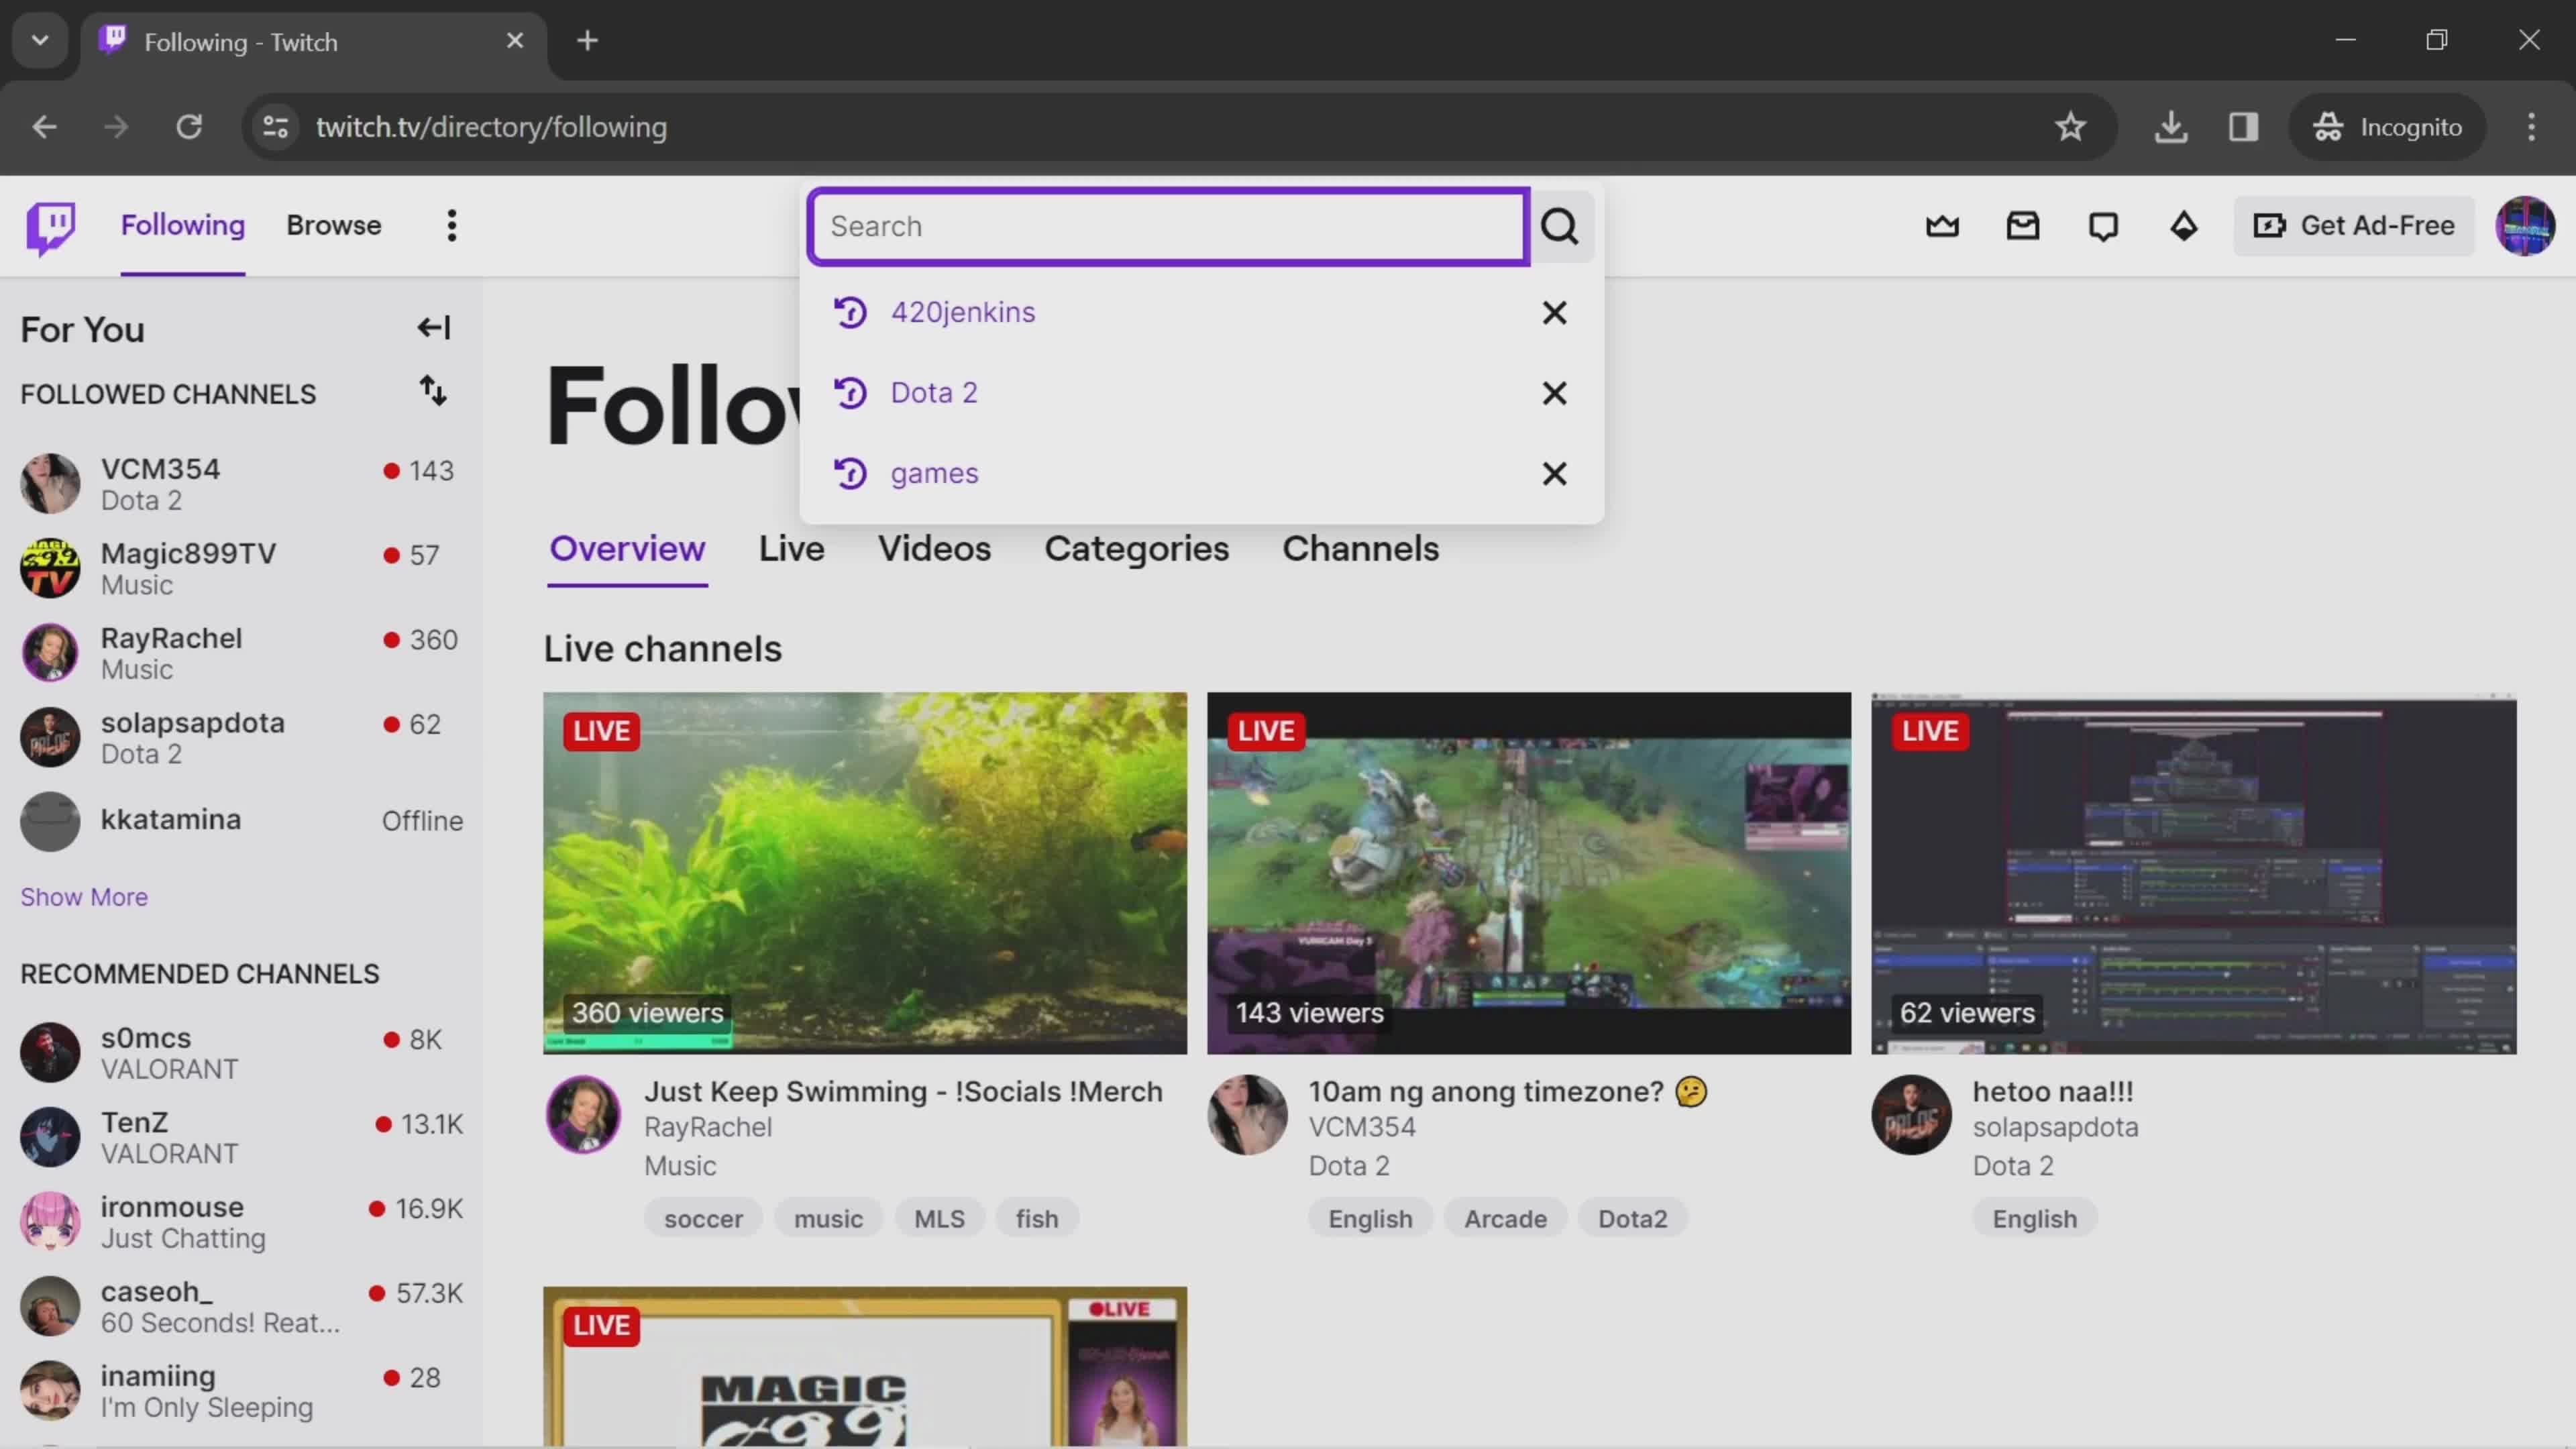Open a new browser tab
Viewport: 2576px width, 1449px height.
click(588, 41)
